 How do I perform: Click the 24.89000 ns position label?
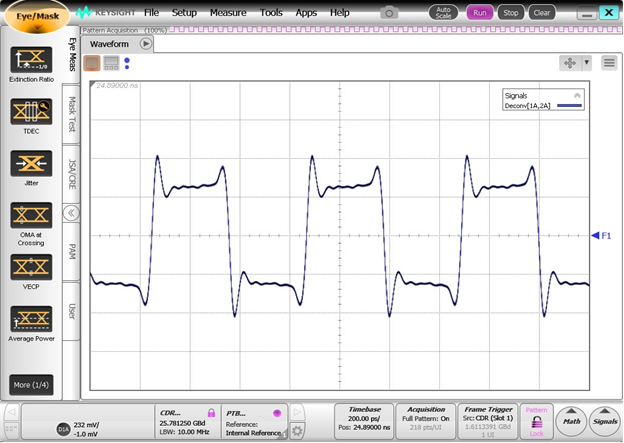(x=117, y=86)
